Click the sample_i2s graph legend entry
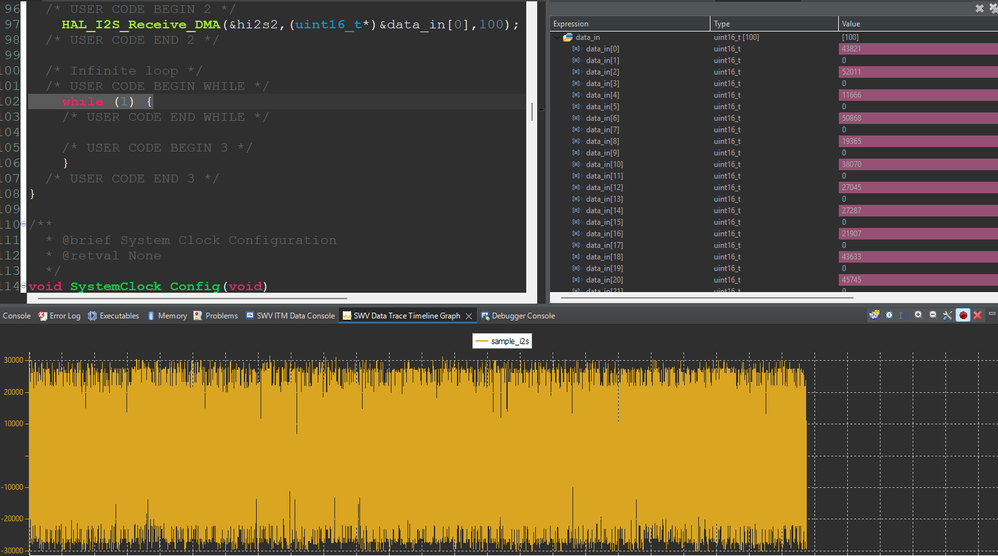Screen dimensions: 998x556 click(x=503, y=341)
